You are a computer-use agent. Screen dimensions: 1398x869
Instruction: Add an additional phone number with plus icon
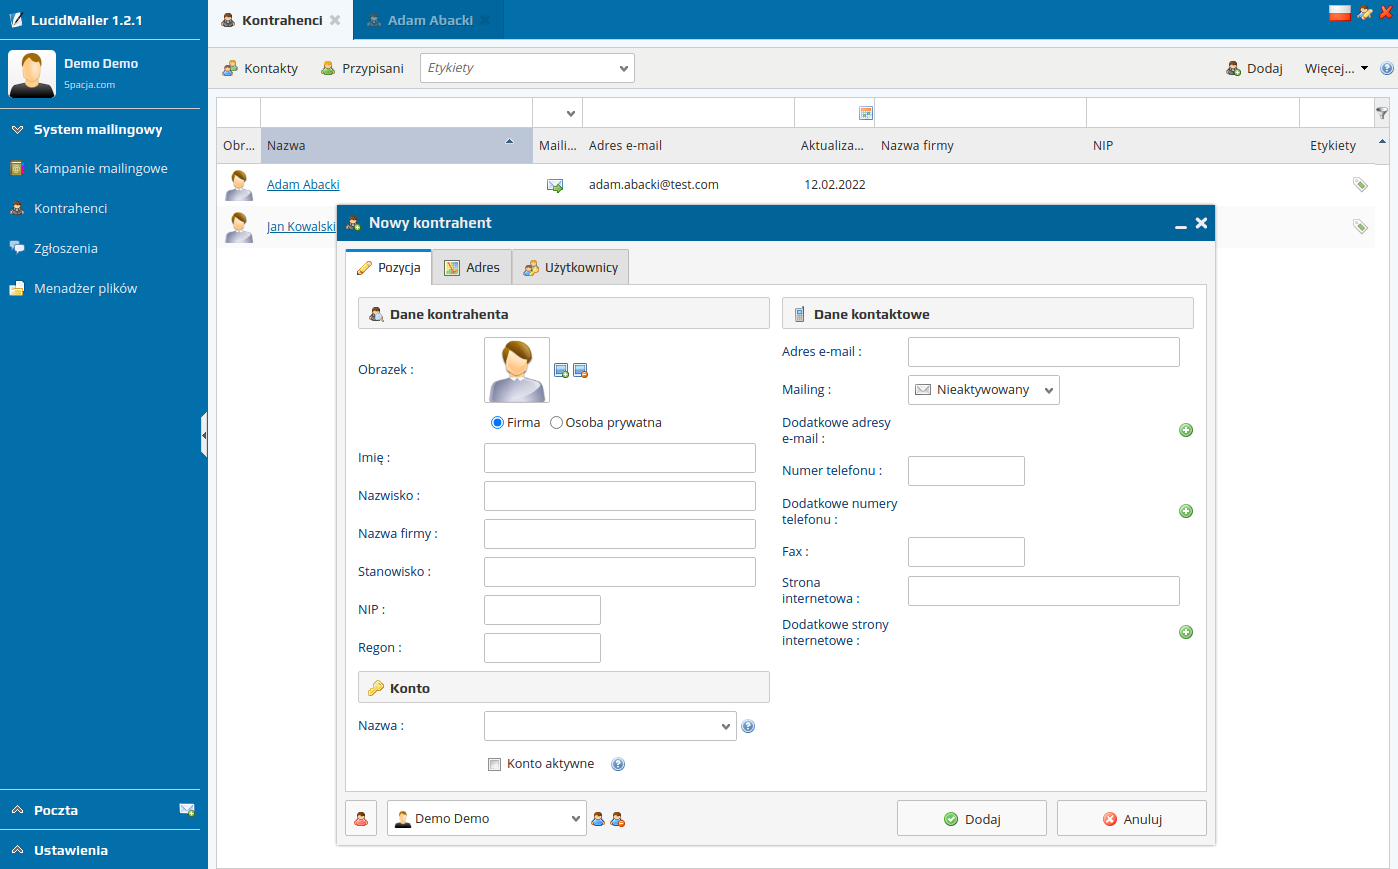point(1186,511)
